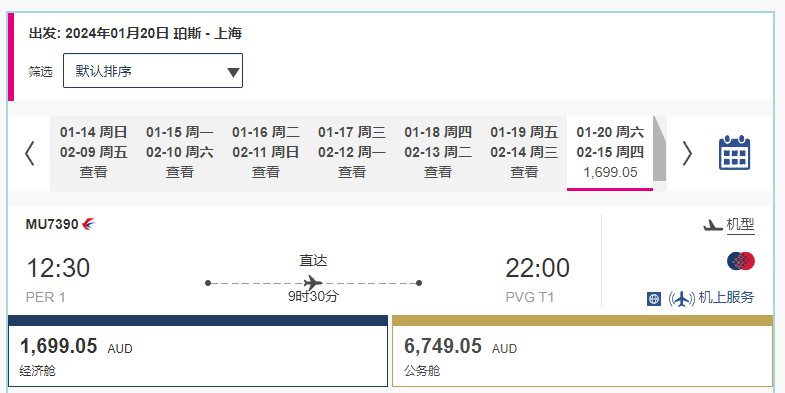Viewport: 785px width, 393px height.
Task: Show next dates with right chevron
Action: pyautogui.click(x=687, y=153)
